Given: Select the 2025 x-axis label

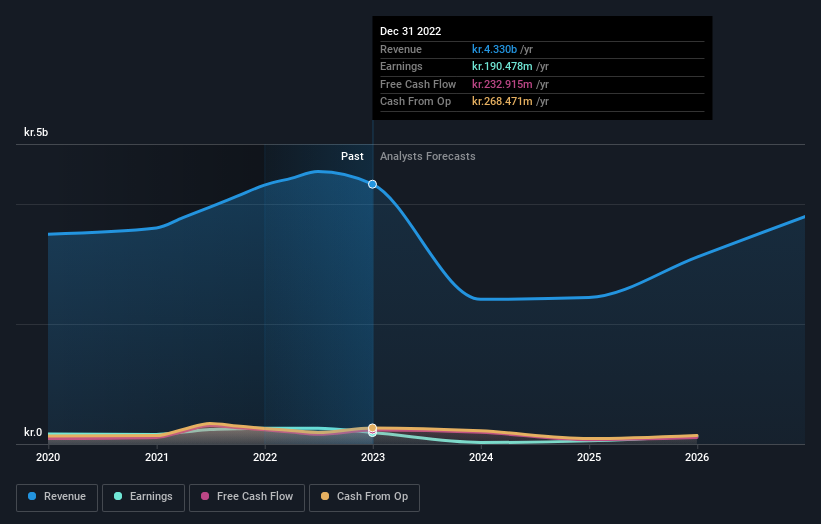Looking at the screenshot, I should [x=589, y=457].
